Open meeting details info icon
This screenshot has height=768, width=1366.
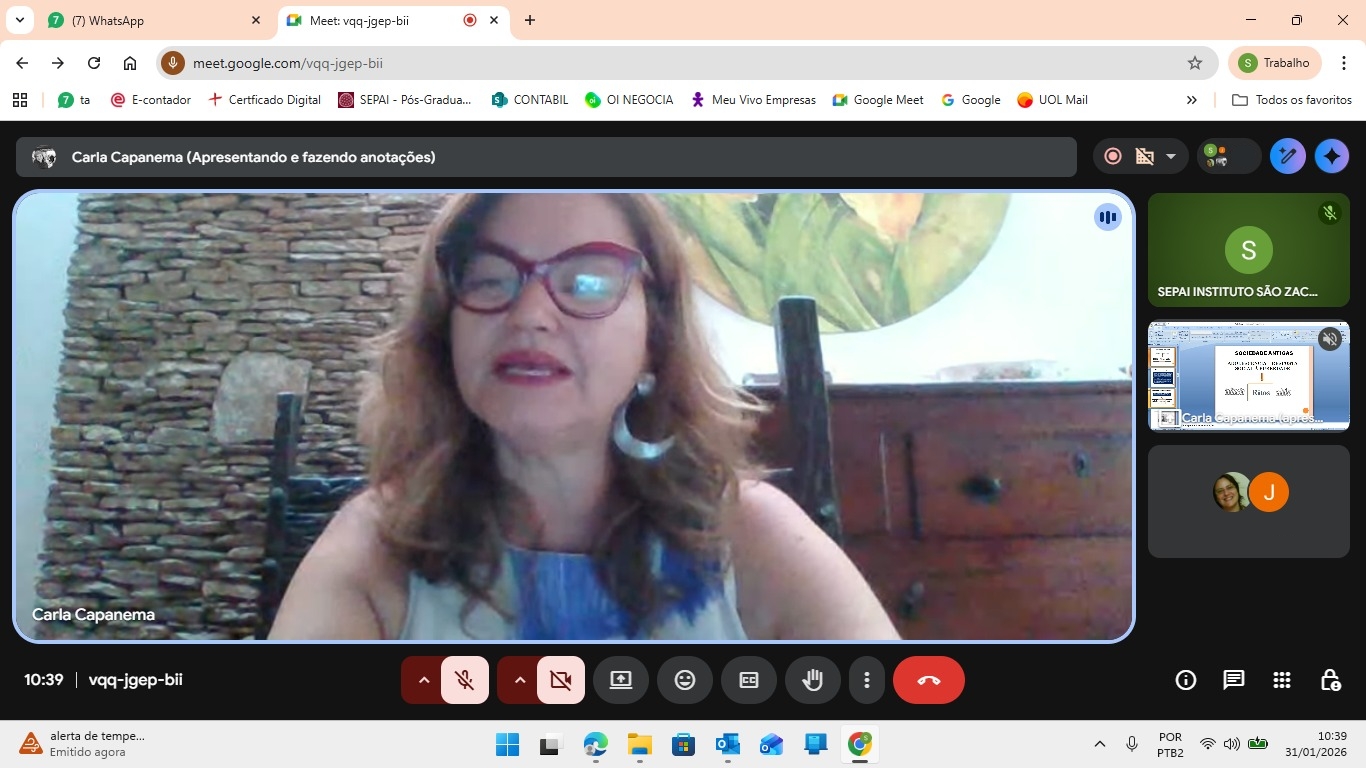pyautogui.click(x=1186, y=680)
